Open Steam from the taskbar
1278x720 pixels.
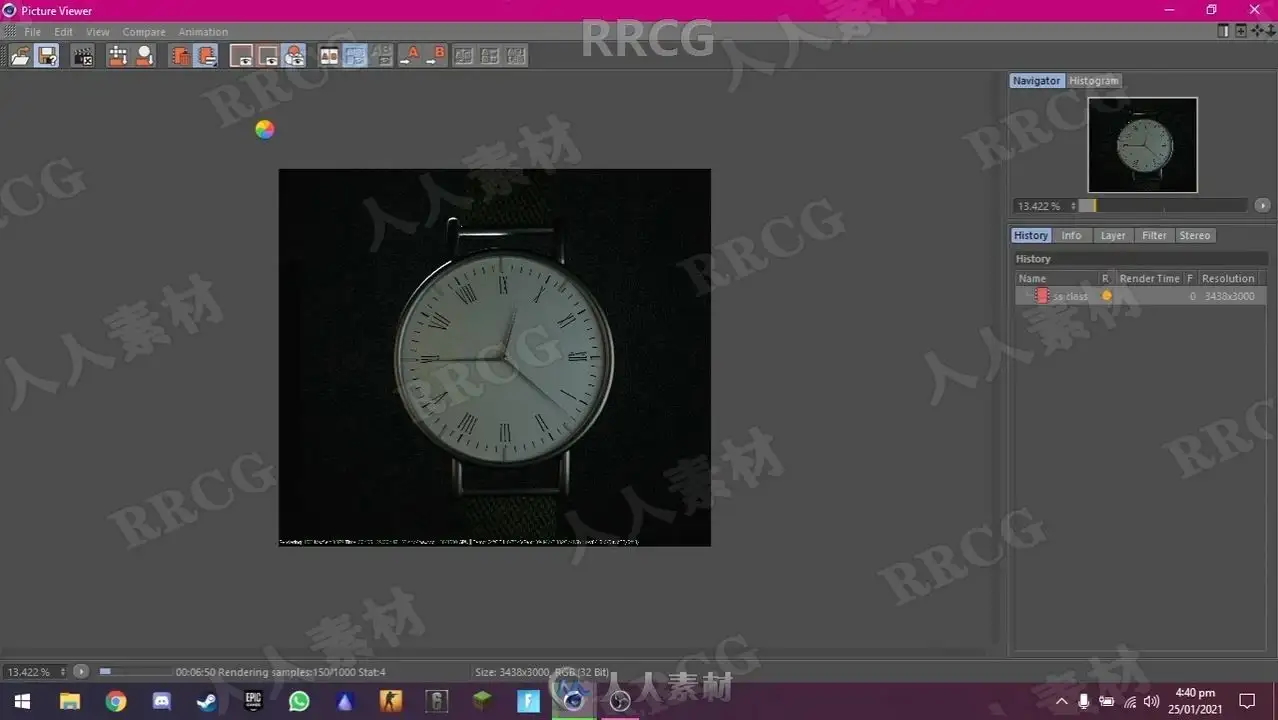pos(207,701)
